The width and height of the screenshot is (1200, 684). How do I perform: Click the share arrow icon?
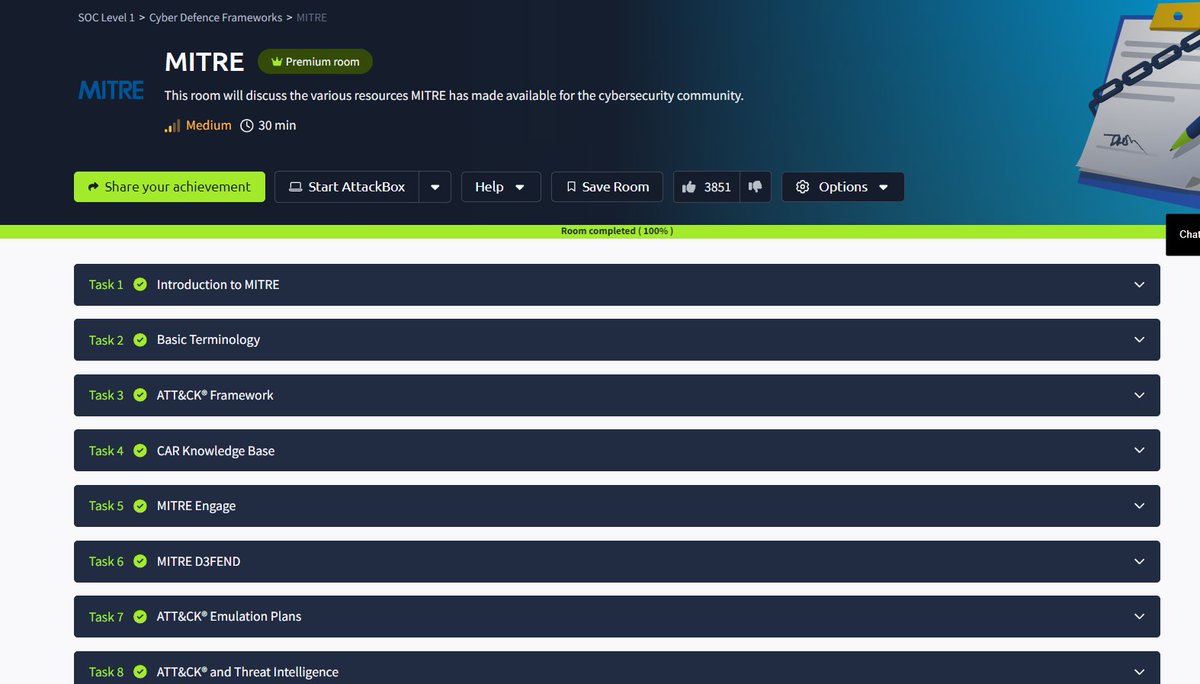pos(94,187)
